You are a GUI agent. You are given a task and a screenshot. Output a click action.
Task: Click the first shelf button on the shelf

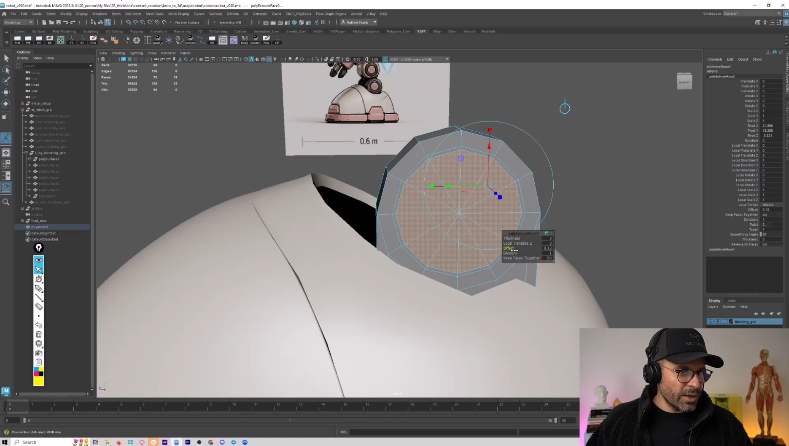coord(18,40)
